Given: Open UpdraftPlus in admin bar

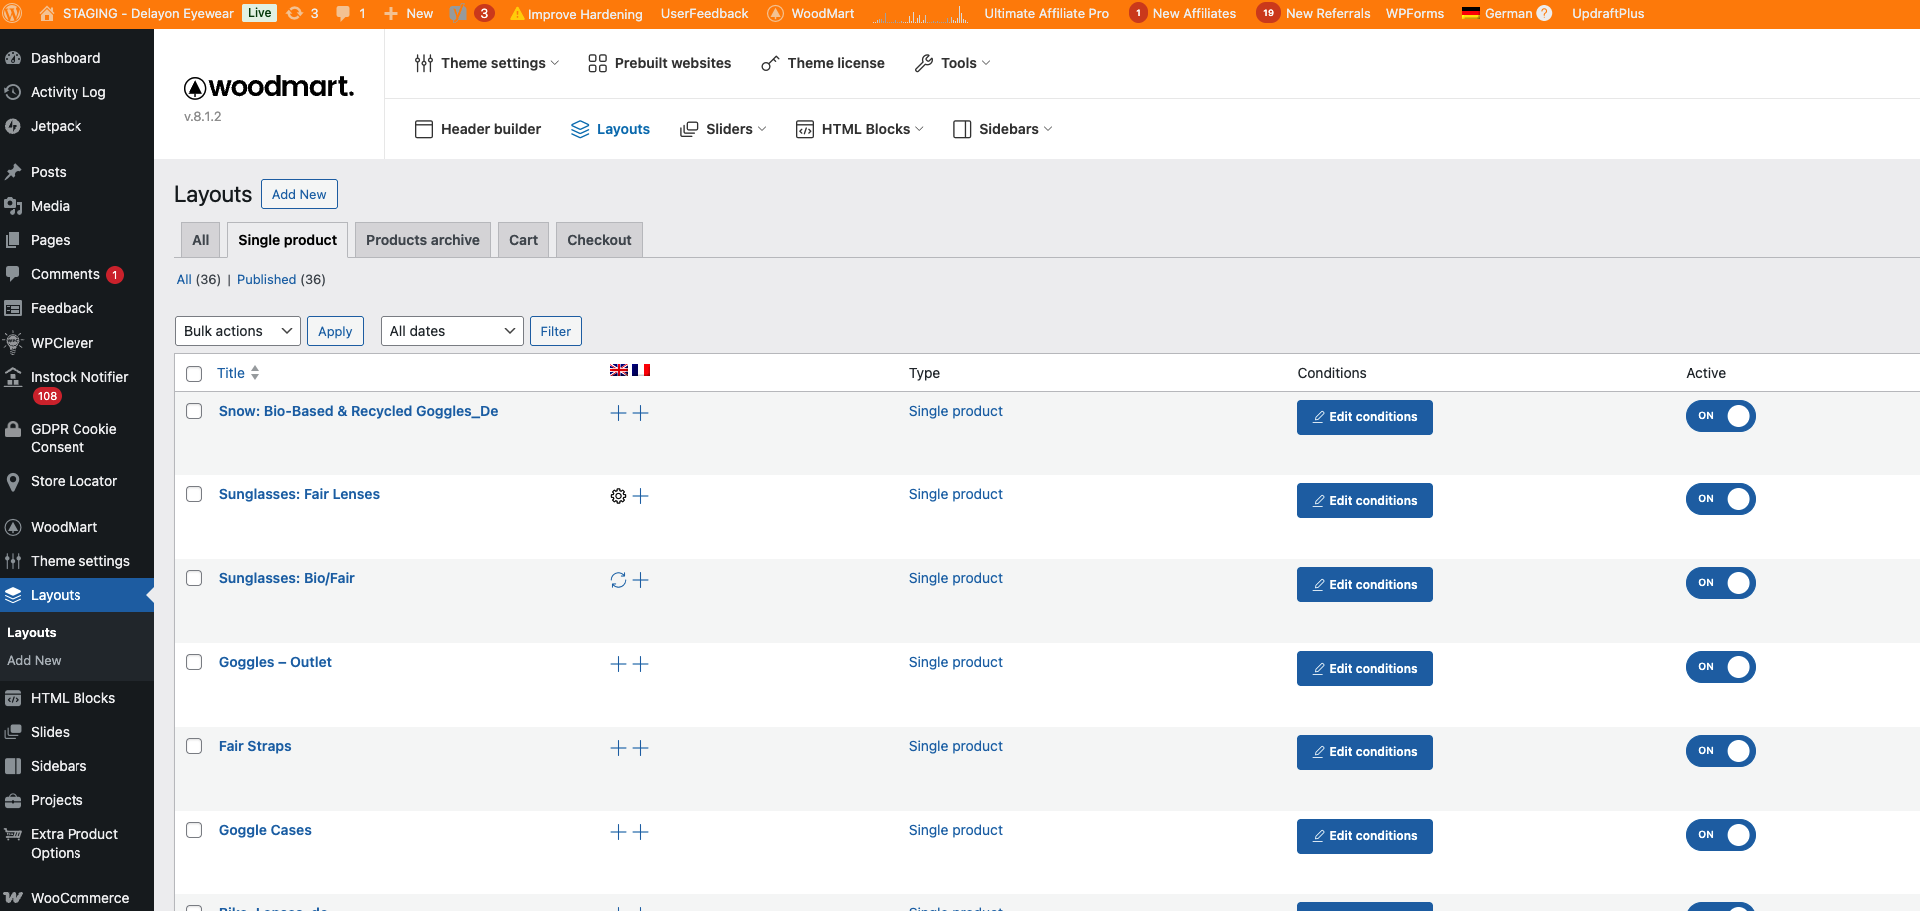Looking at the screenshot, I should (x=1608, y=13).
